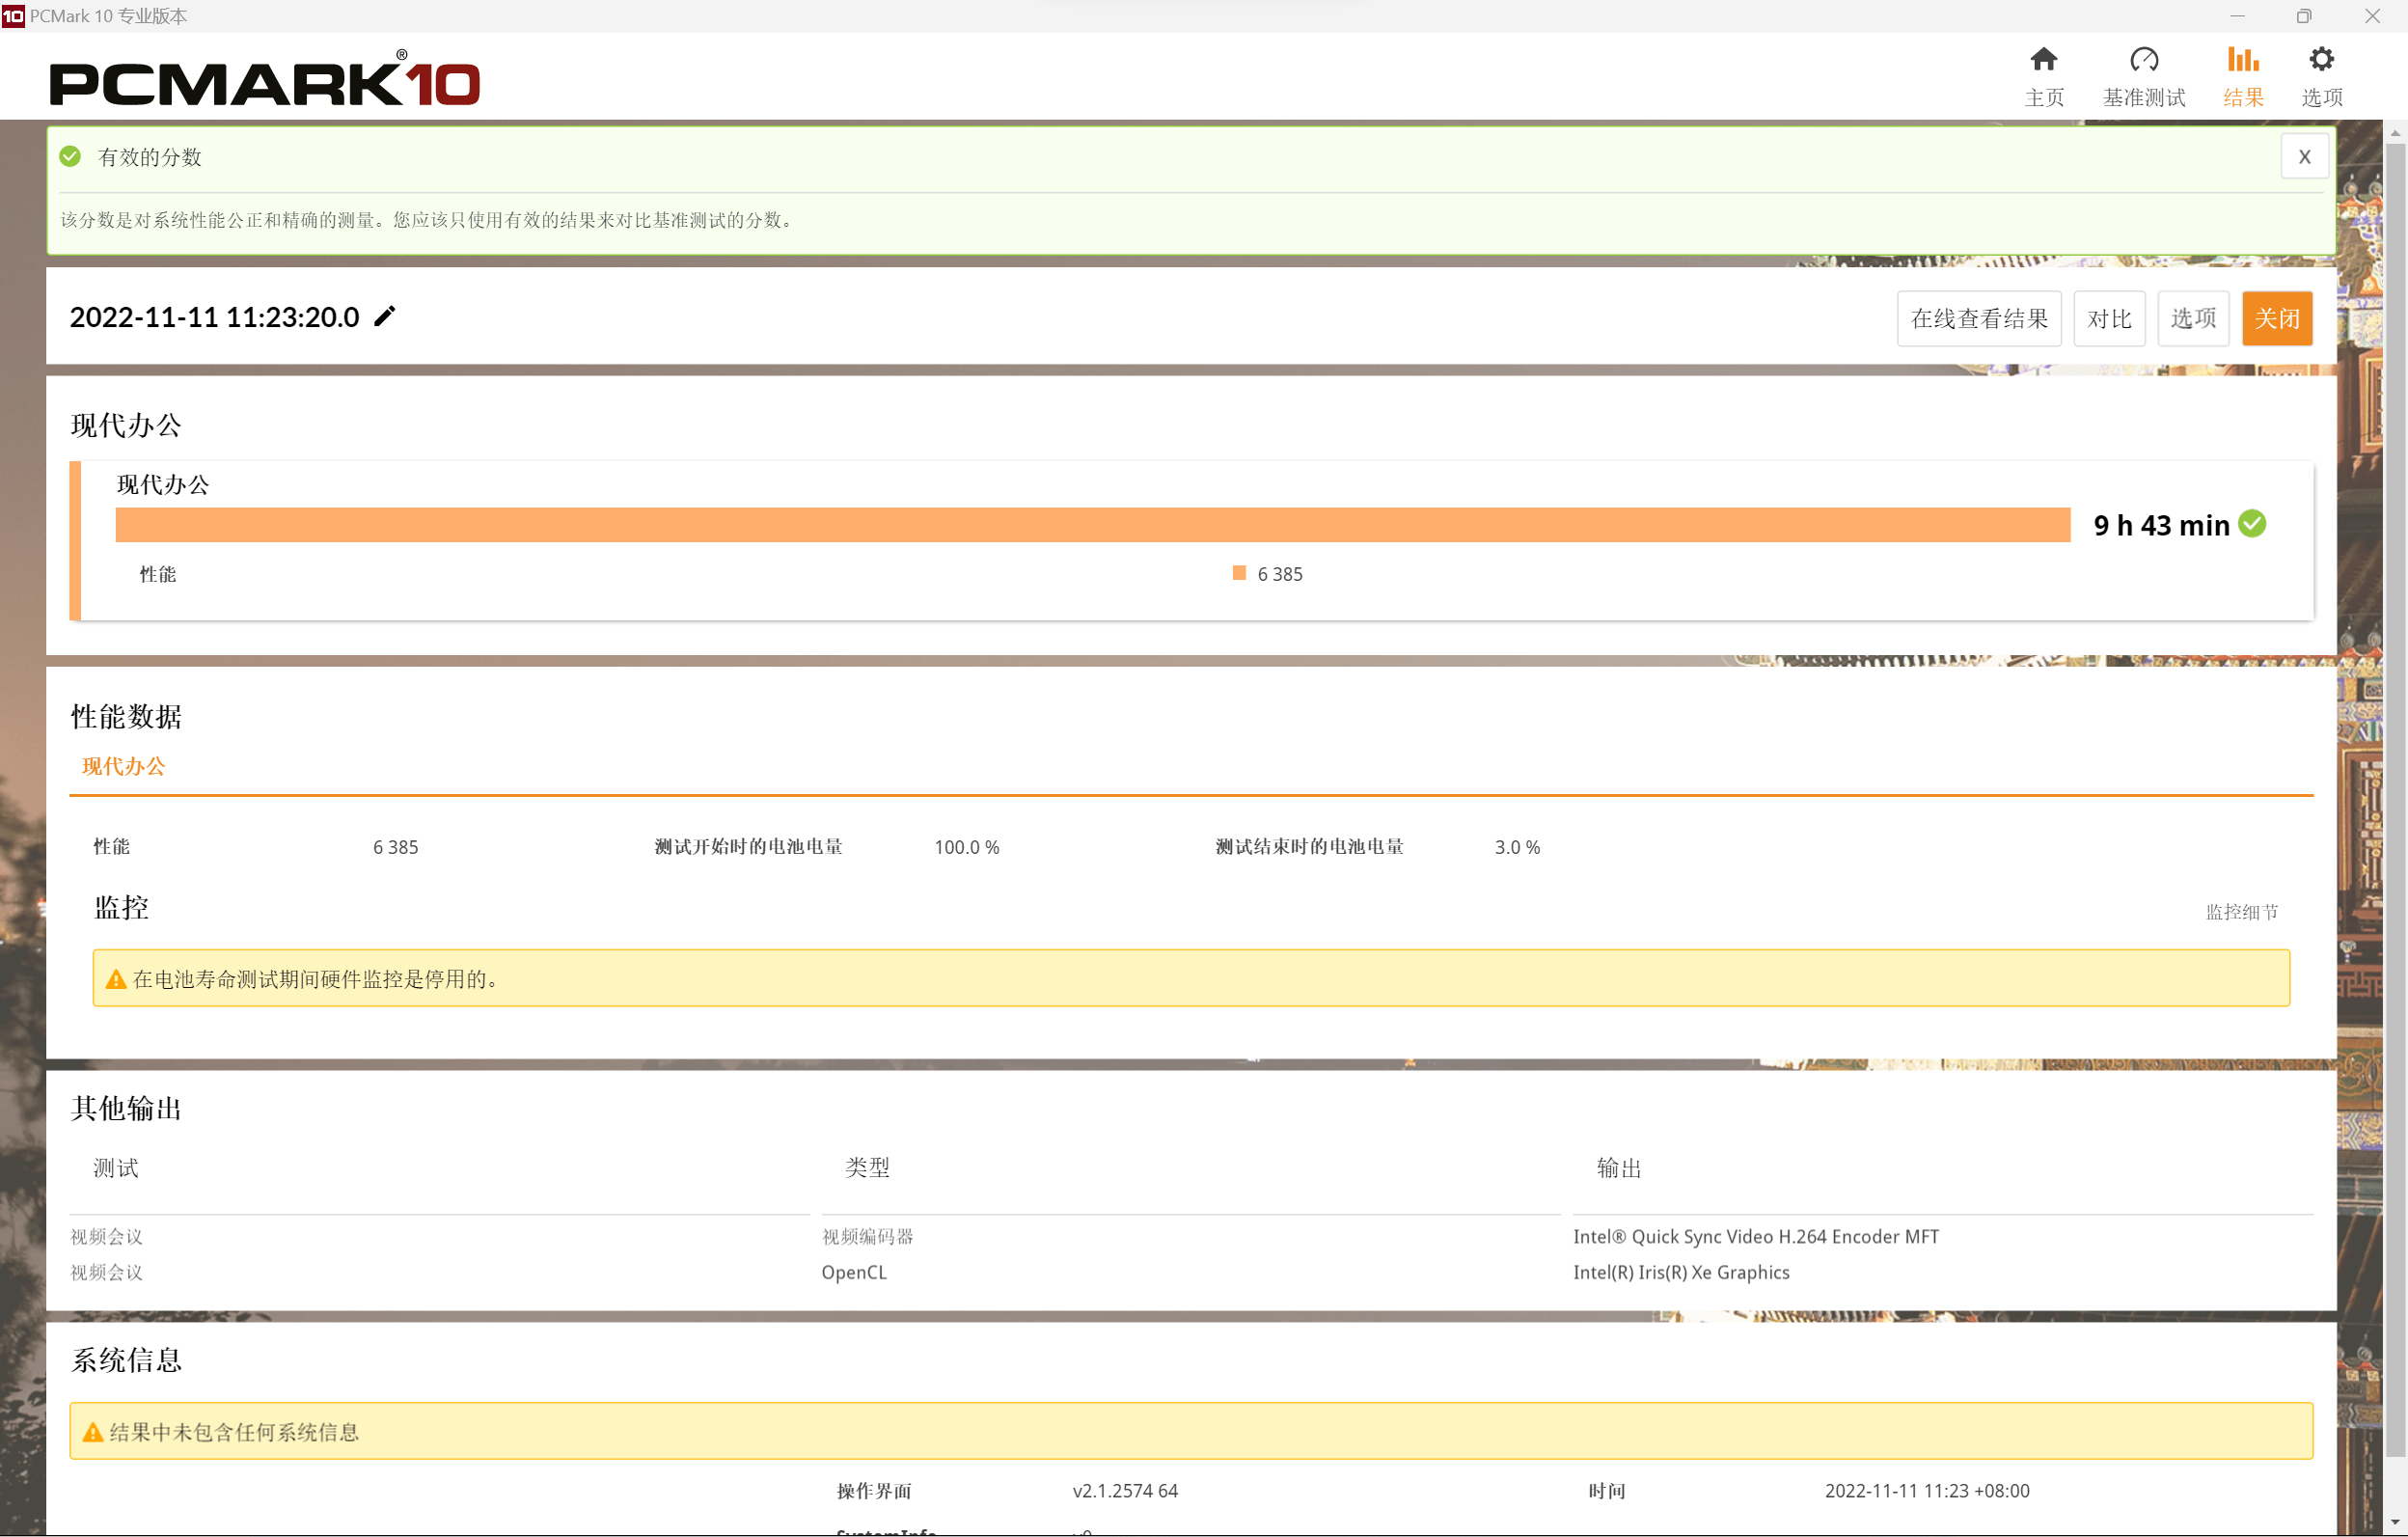This screenshot has height=1537, width=2408.
Task: Click the 对比 compare button
Action: (x=2109, y=318)
